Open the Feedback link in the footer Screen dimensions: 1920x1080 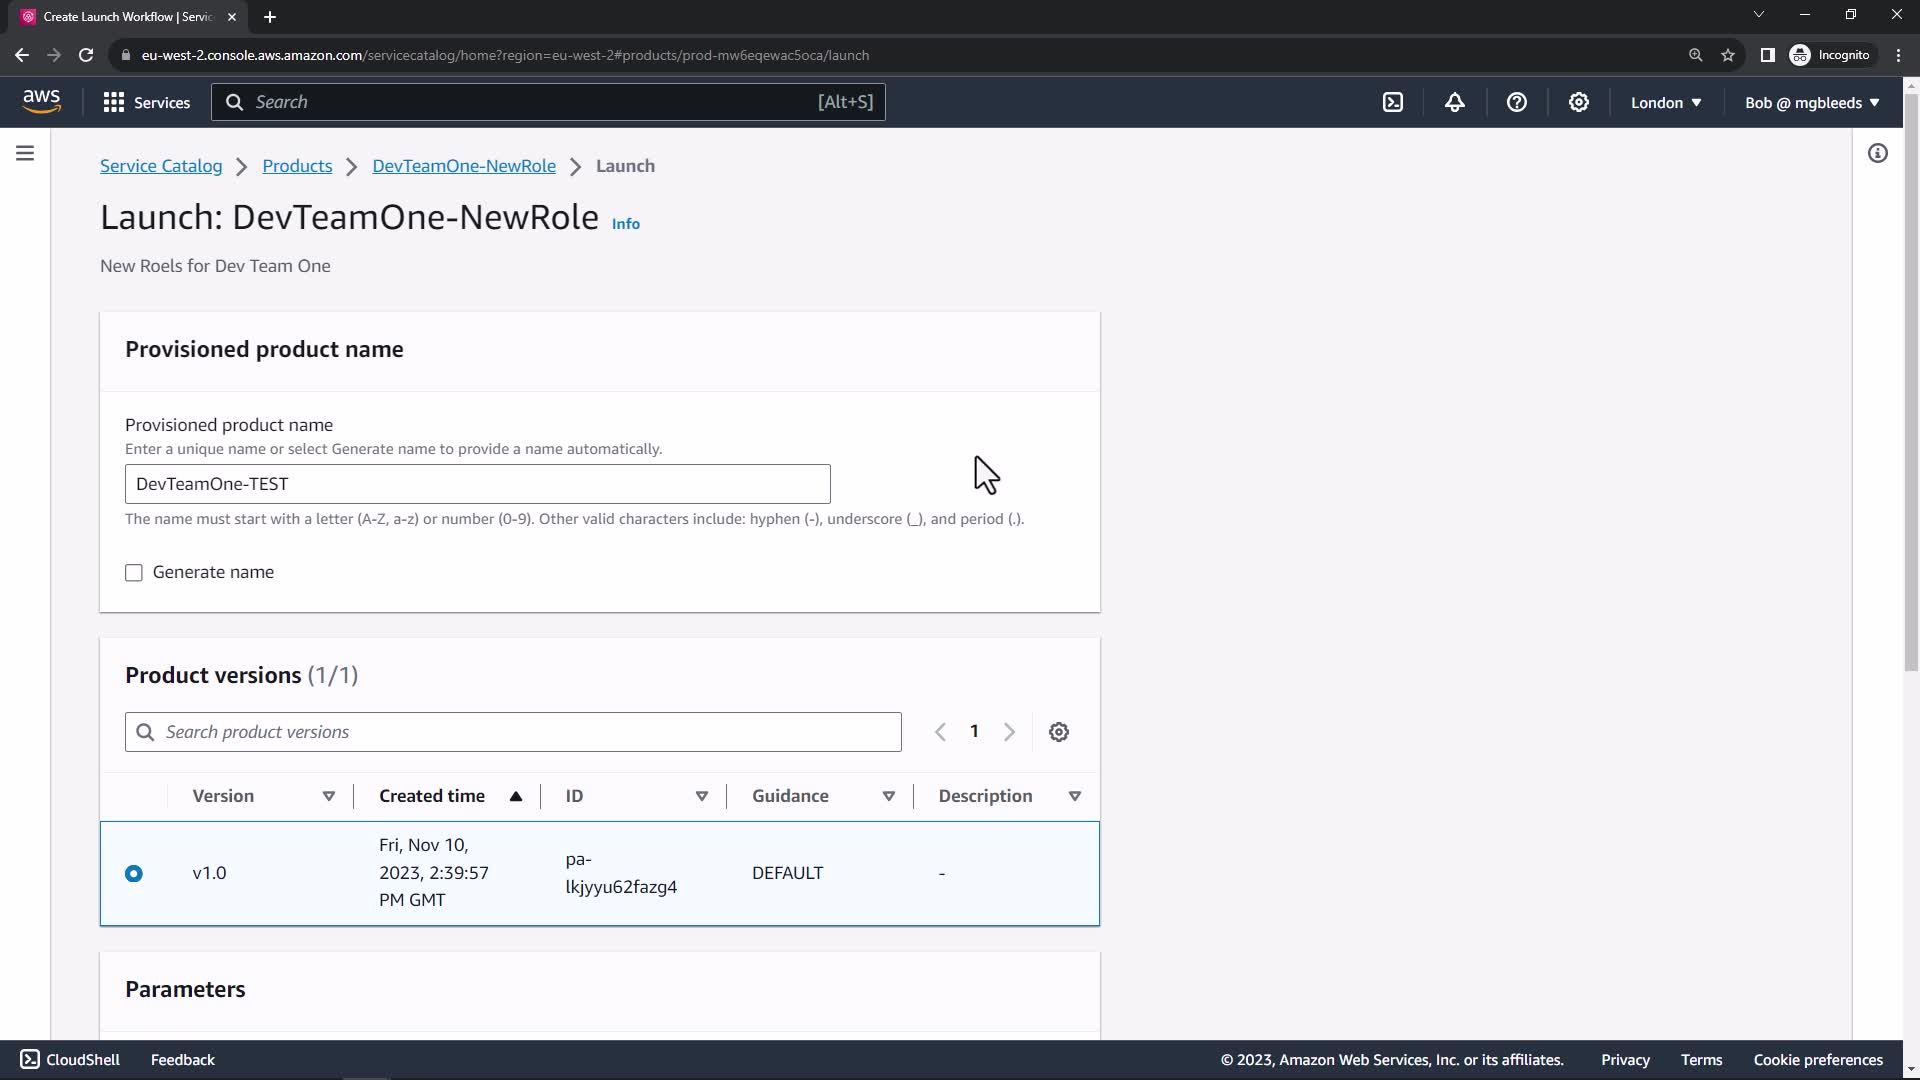click(182, 1060)
